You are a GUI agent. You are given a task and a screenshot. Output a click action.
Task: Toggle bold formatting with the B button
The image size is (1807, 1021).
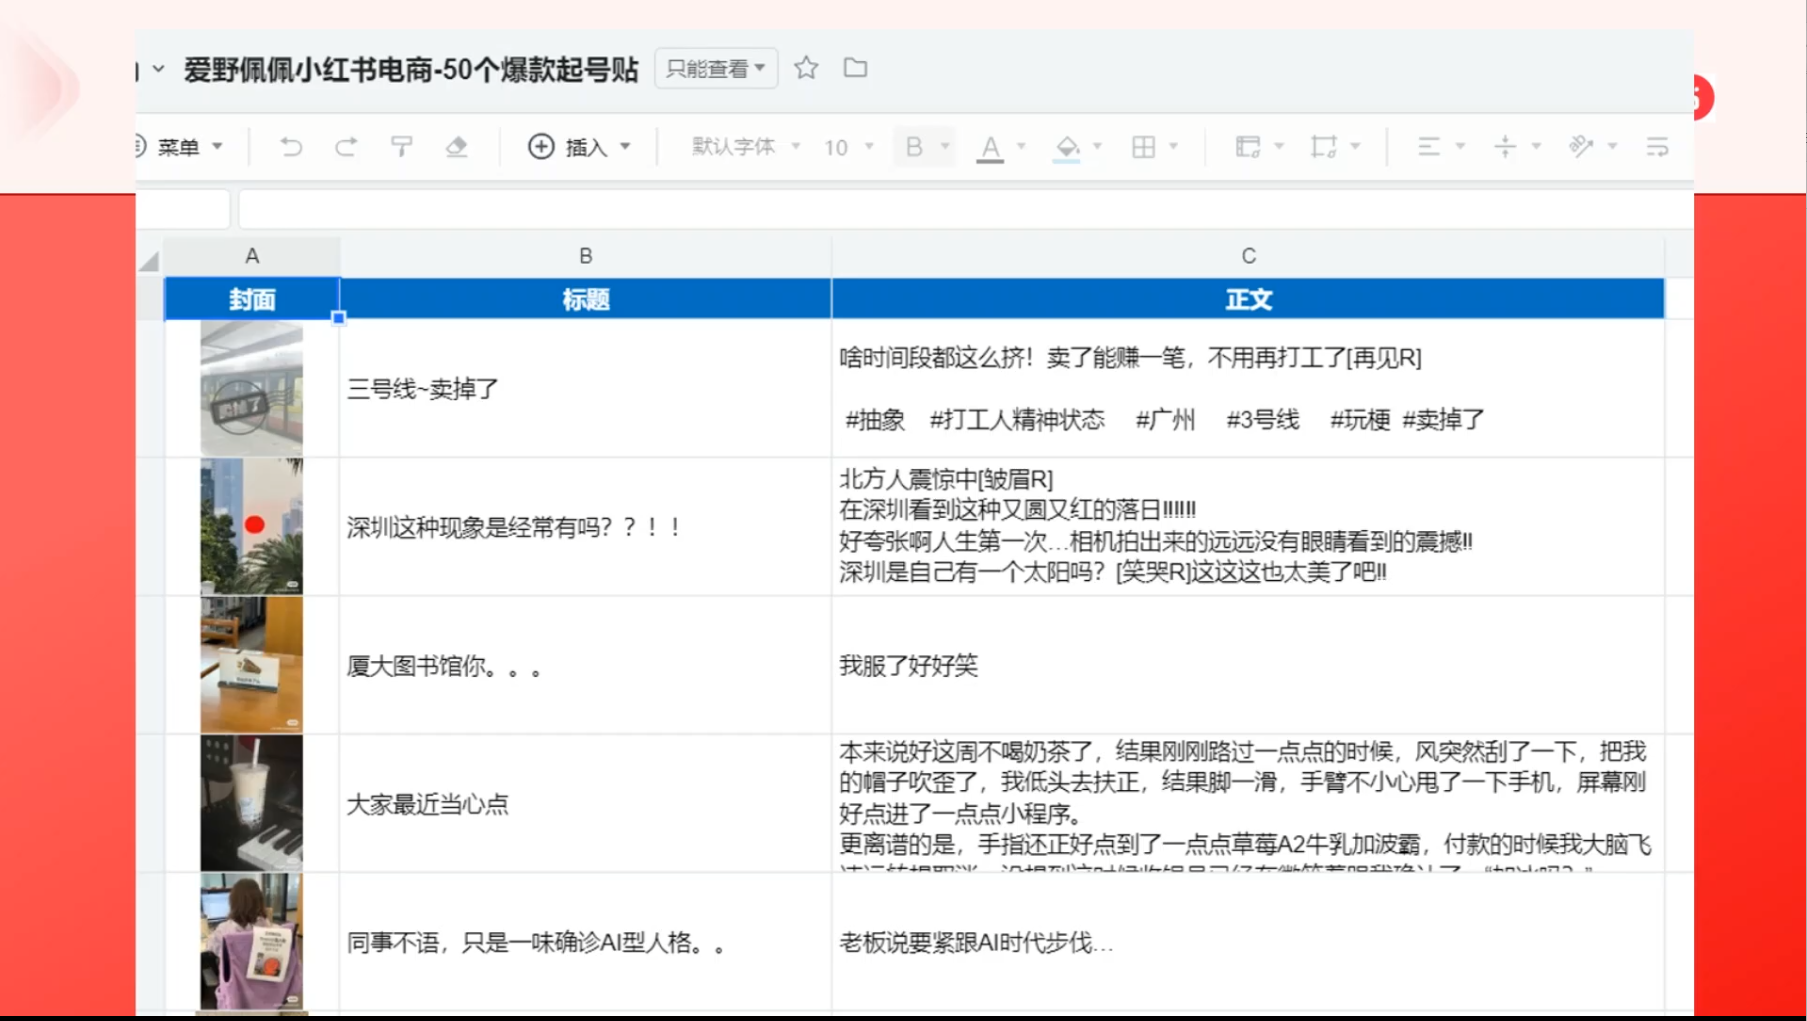click(912, 147)
